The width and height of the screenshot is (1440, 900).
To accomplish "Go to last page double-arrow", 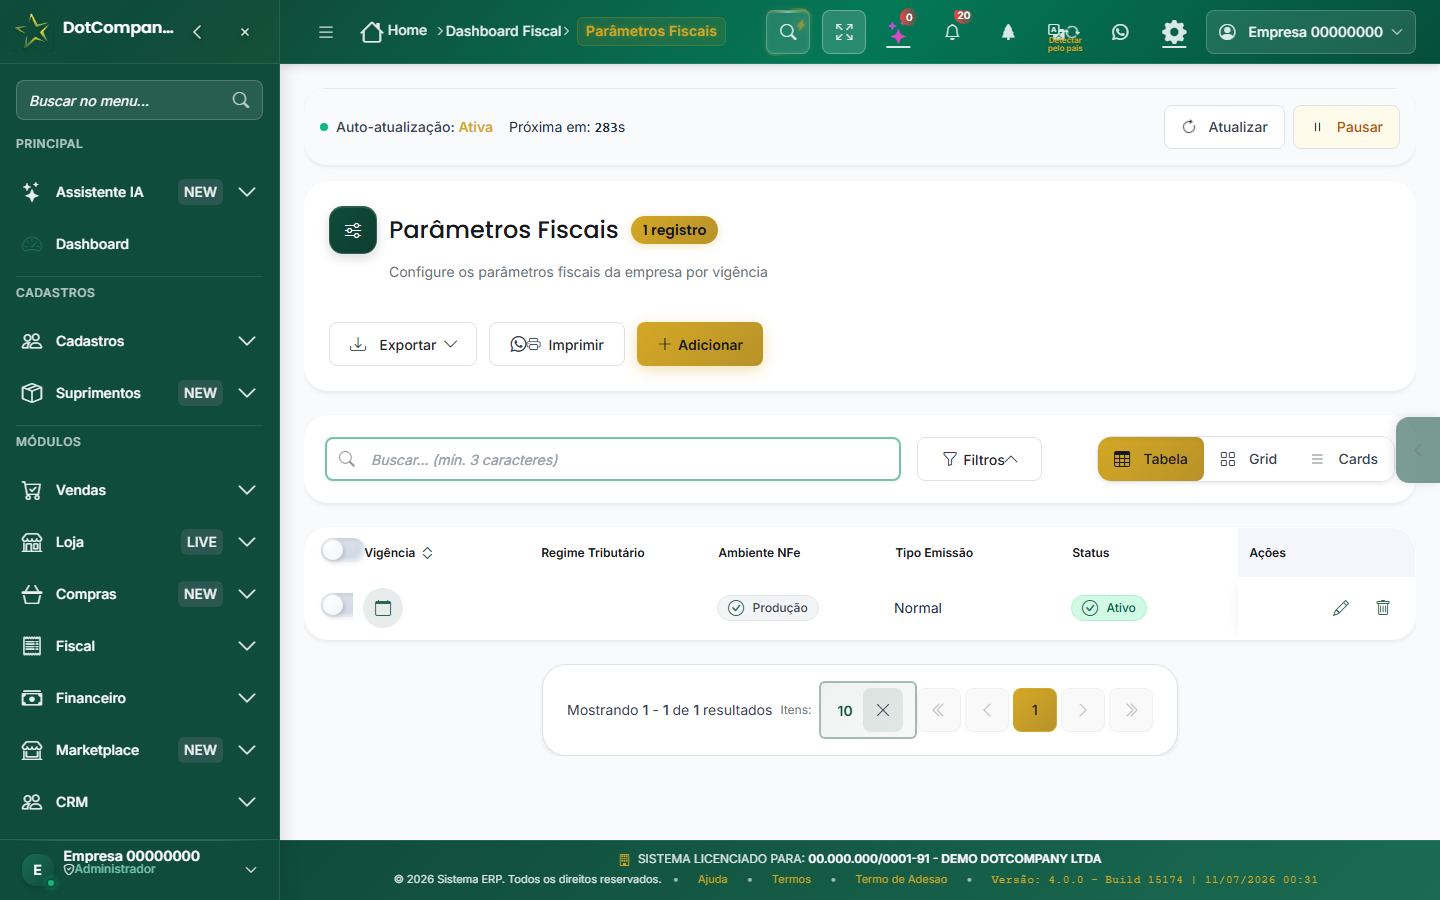I will 1131,710.
